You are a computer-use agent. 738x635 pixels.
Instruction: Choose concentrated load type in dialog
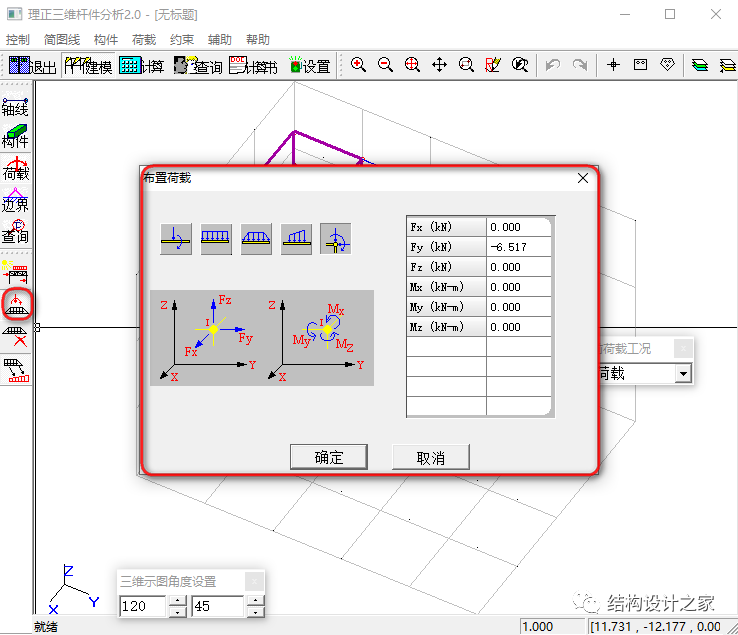coord(176,239)
